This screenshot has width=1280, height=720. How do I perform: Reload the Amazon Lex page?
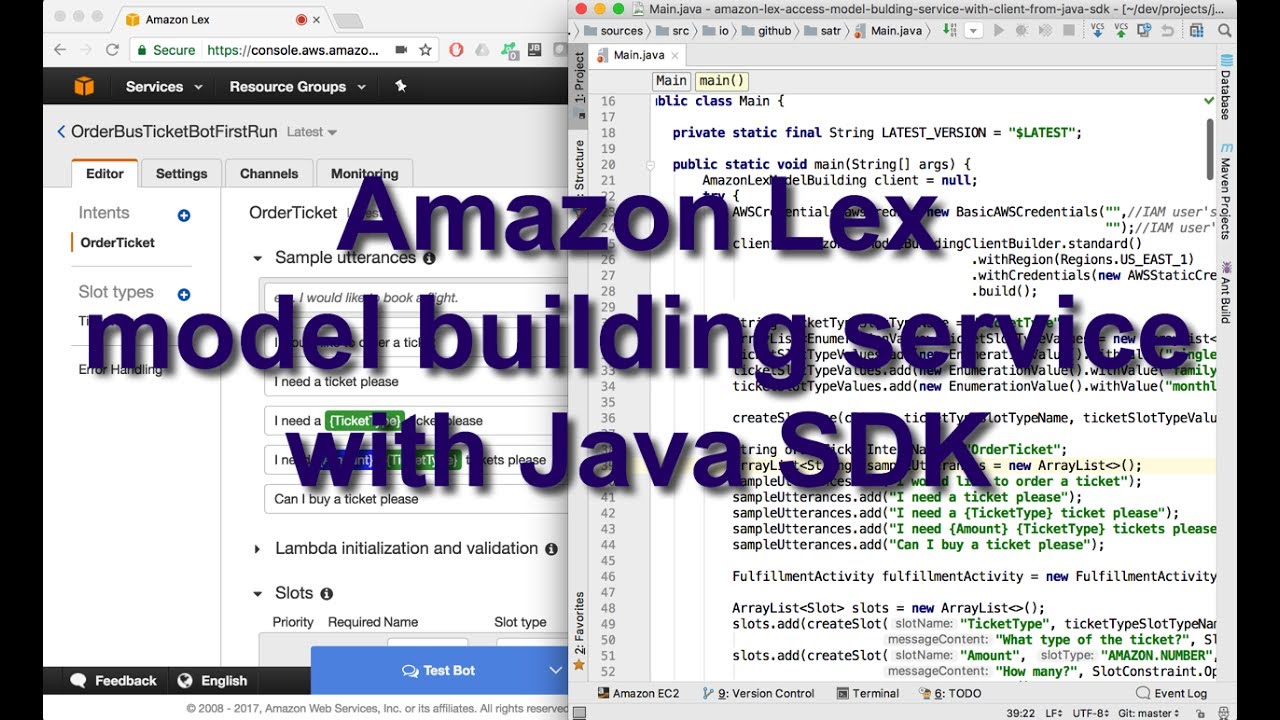click(112, 49)
